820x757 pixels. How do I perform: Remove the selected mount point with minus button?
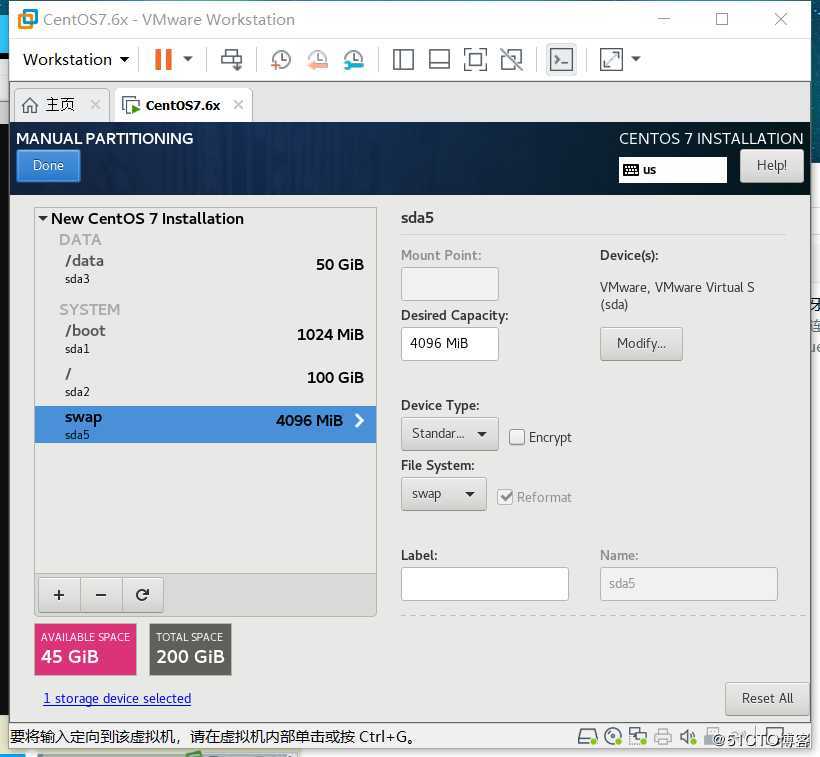[101, 595]
